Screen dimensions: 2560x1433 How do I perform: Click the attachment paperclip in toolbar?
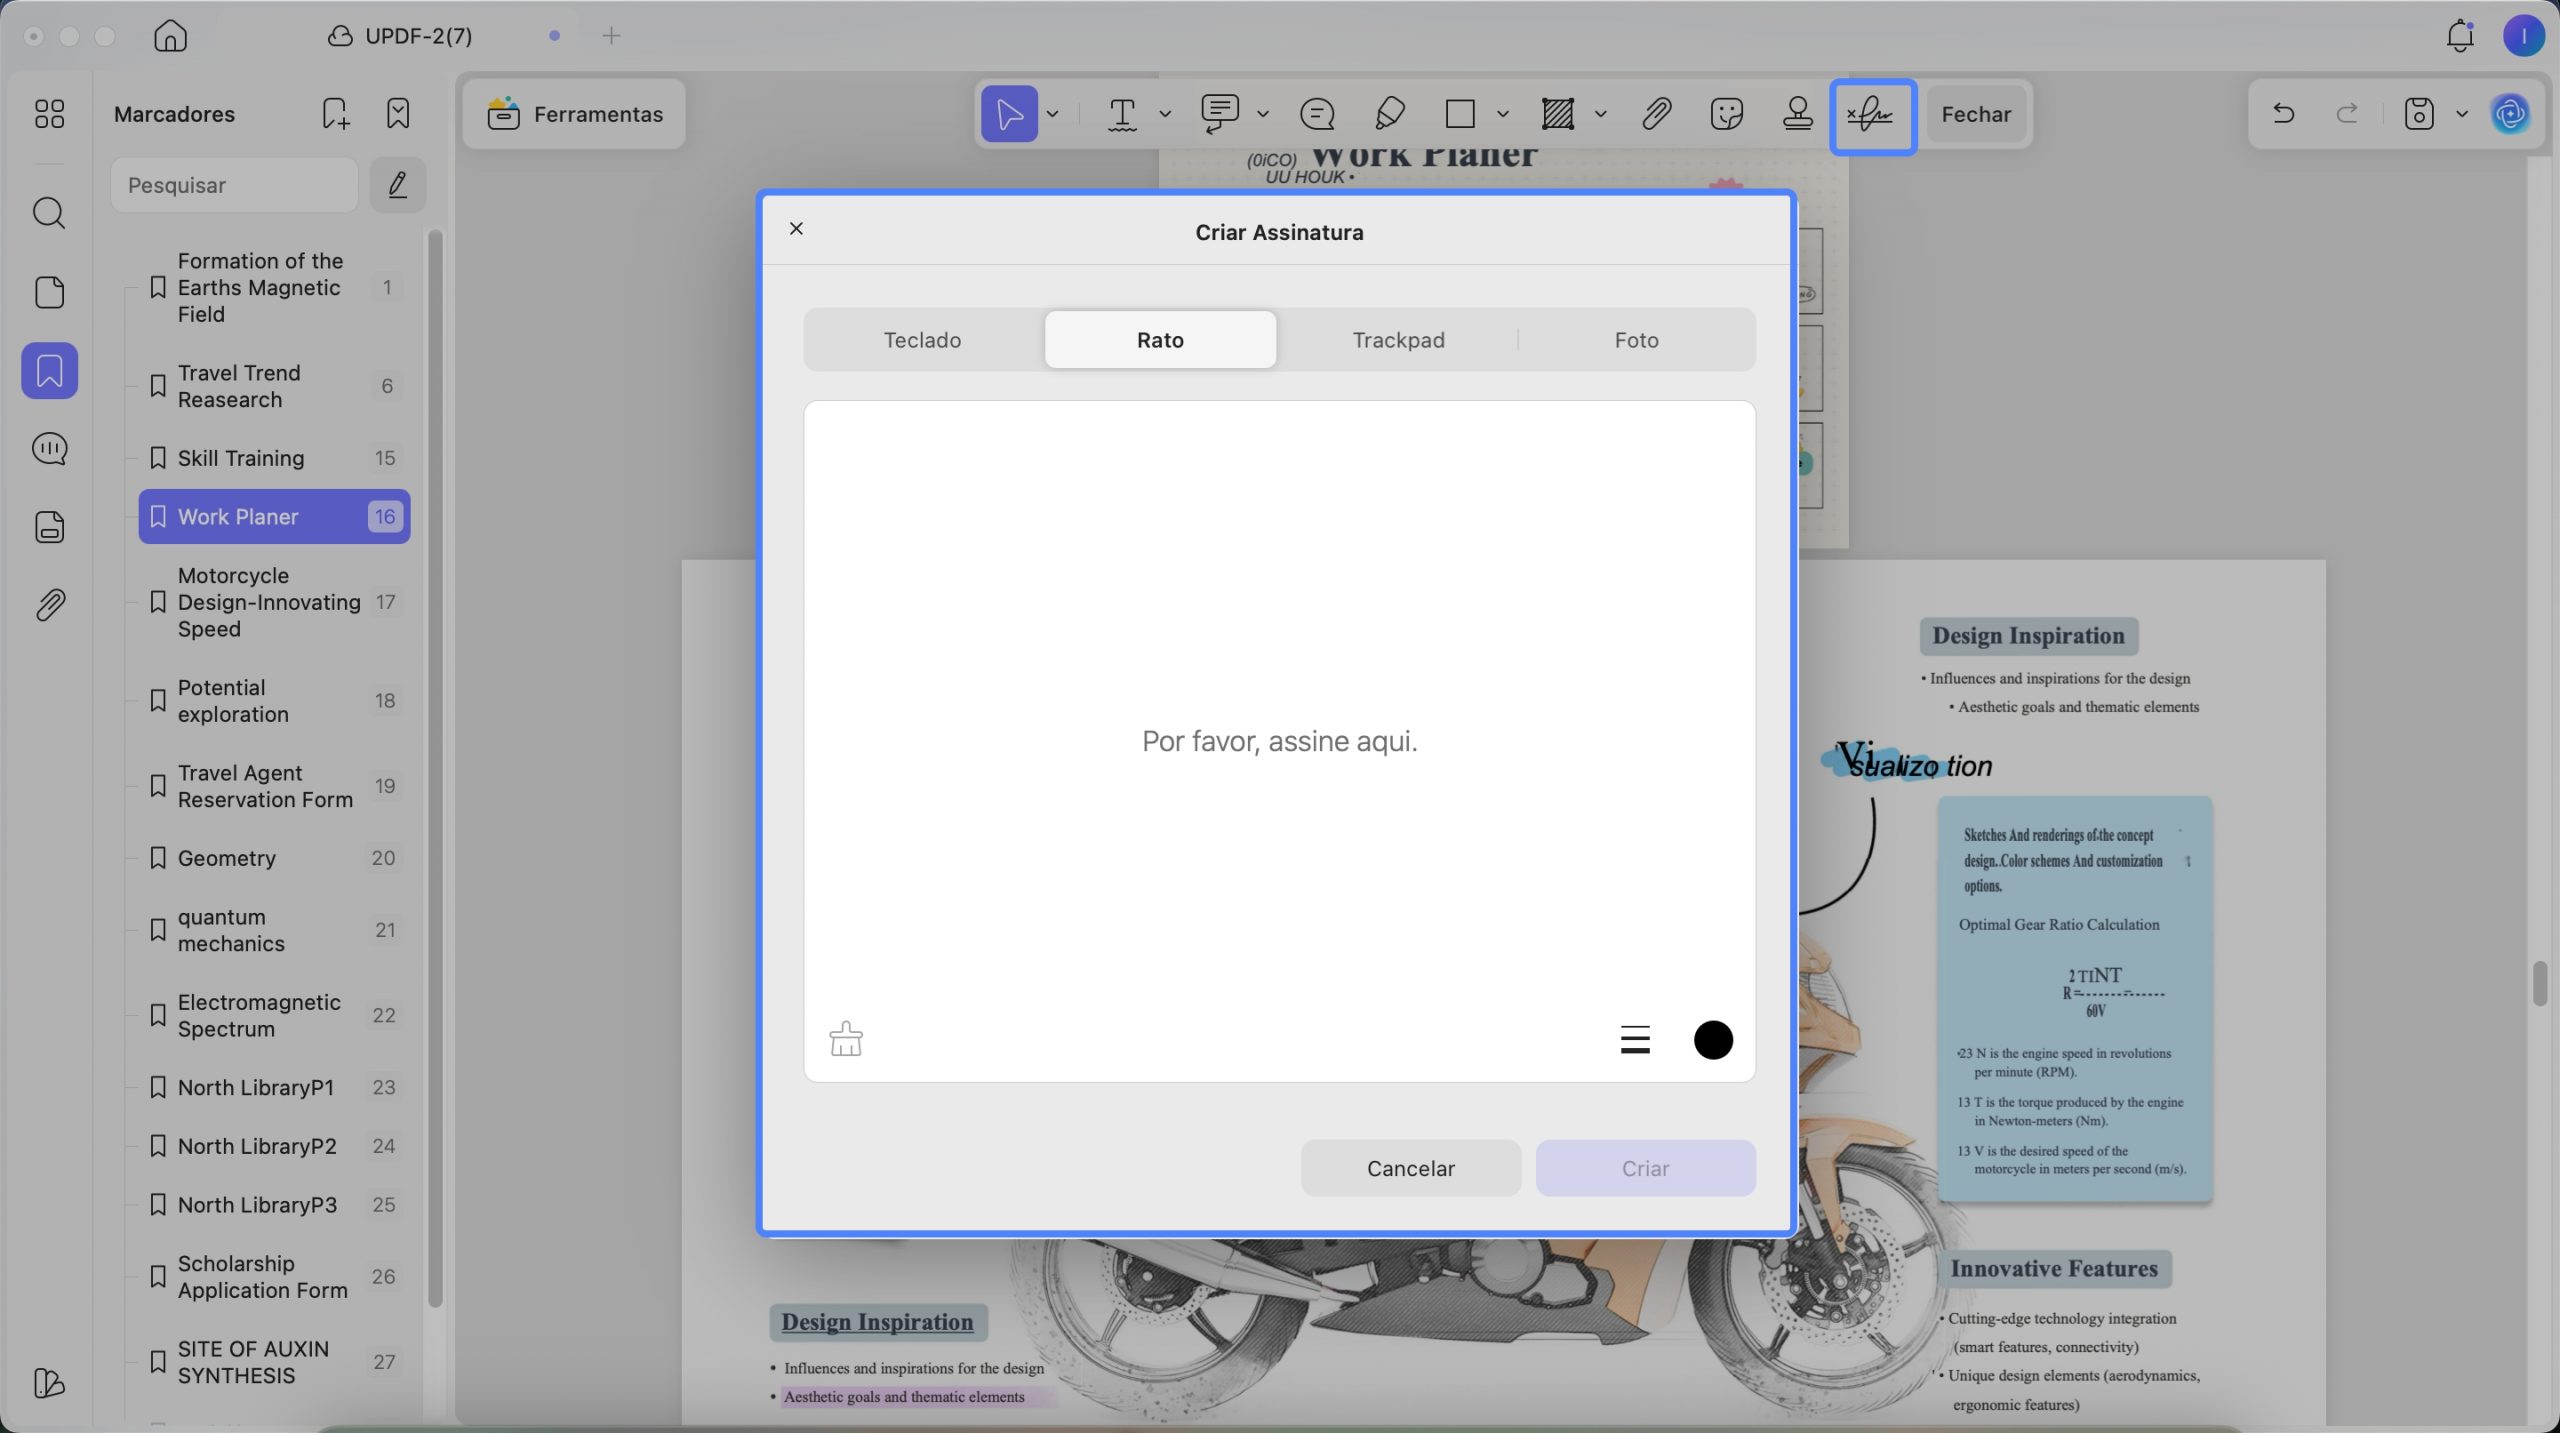click(1657, 114)
